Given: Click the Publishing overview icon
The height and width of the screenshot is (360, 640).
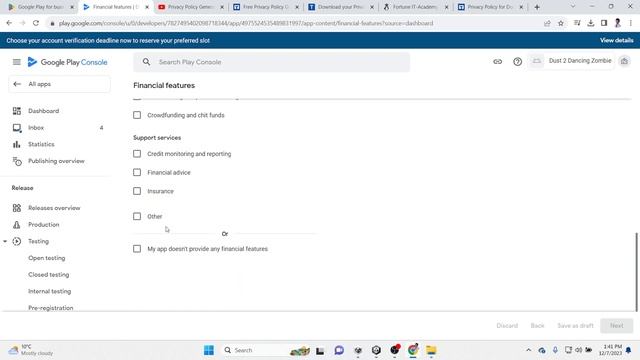Looking at the screenshot, I should 17,161.
